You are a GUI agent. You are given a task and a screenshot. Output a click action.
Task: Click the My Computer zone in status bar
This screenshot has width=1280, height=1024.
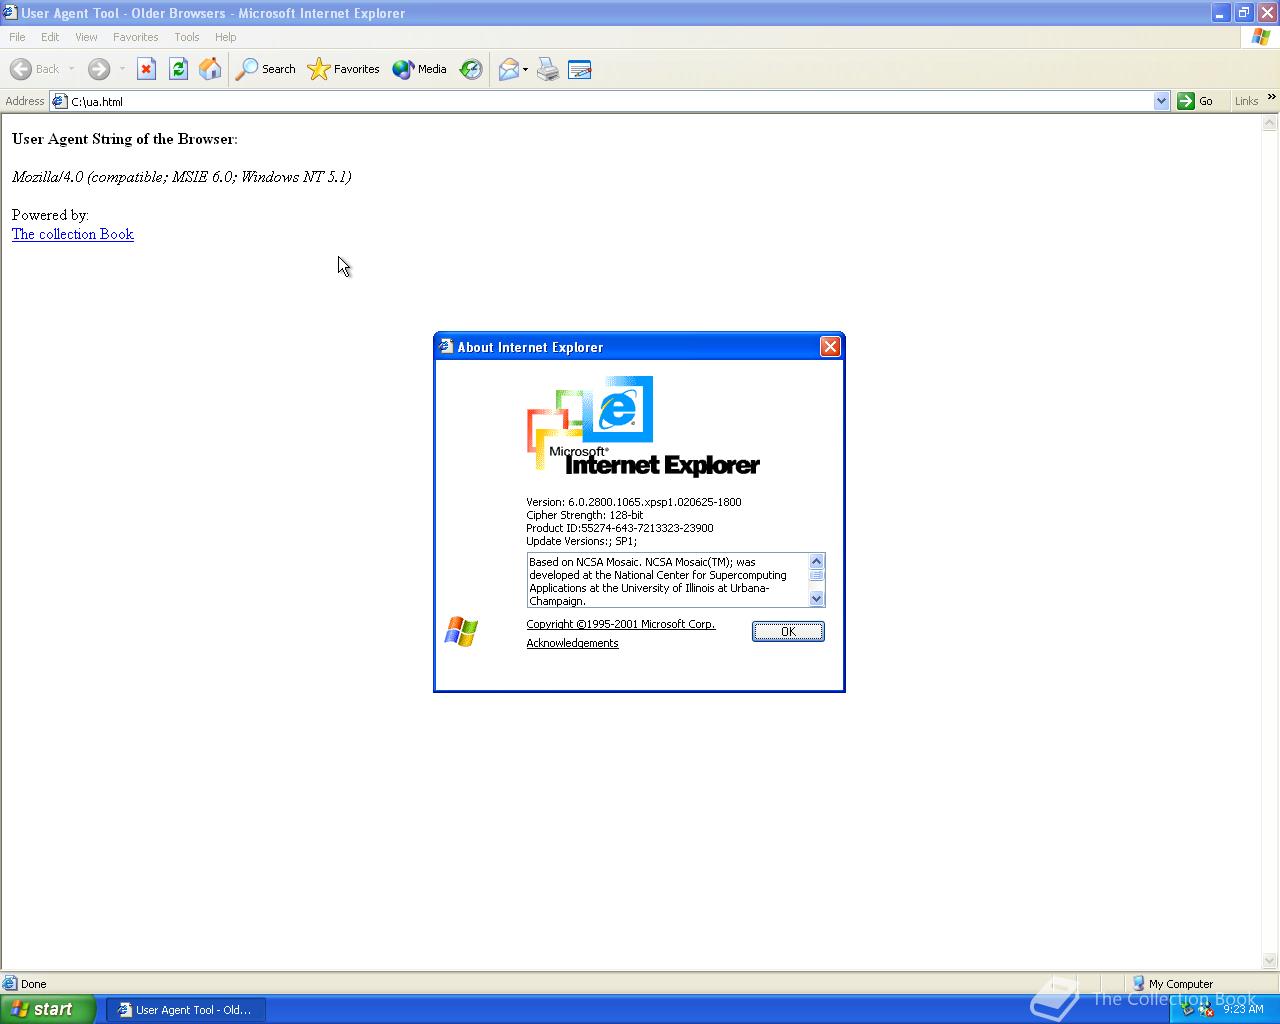pyautogui.click(x=1172, y=984)
